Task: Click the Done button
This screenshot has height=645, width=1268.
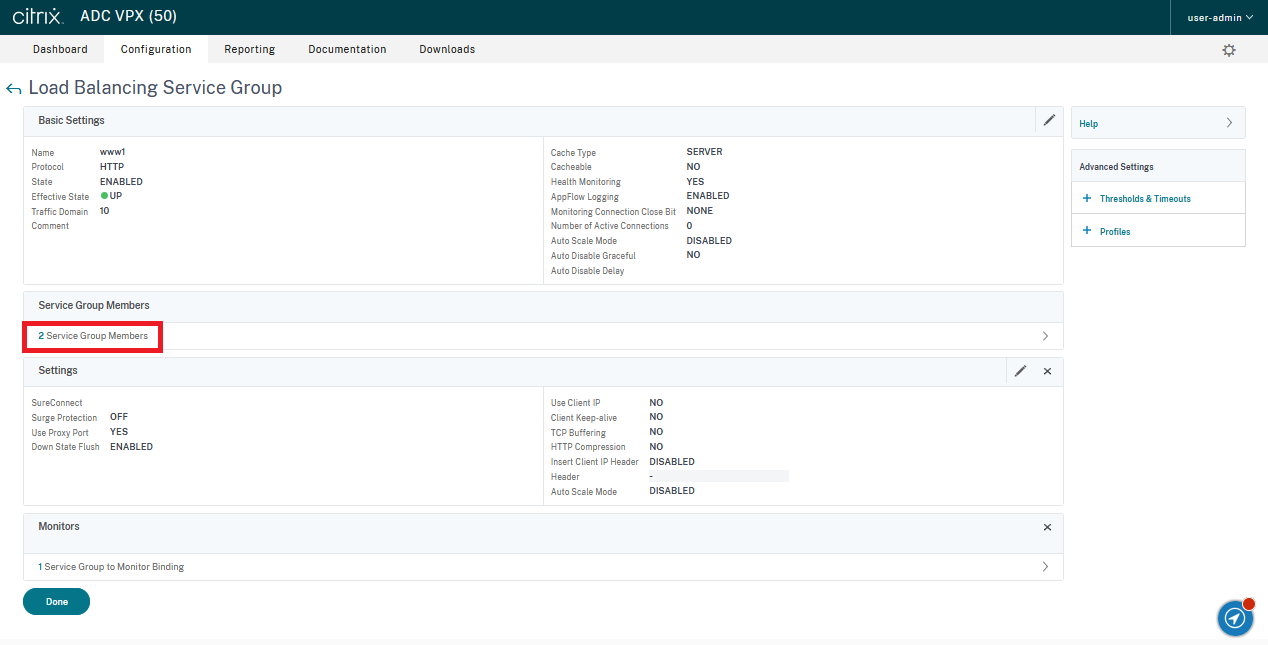Action: click(56, 602)
